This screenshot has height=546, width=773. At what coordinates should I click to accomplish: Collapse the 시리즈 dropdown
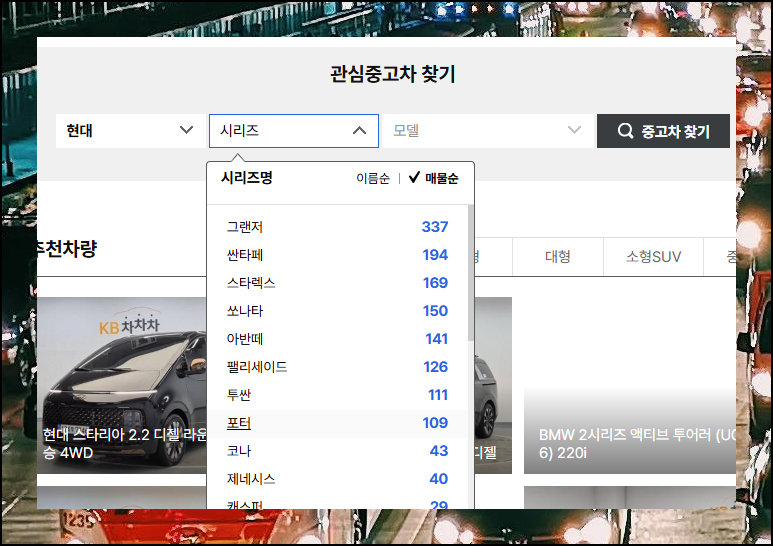294,131
